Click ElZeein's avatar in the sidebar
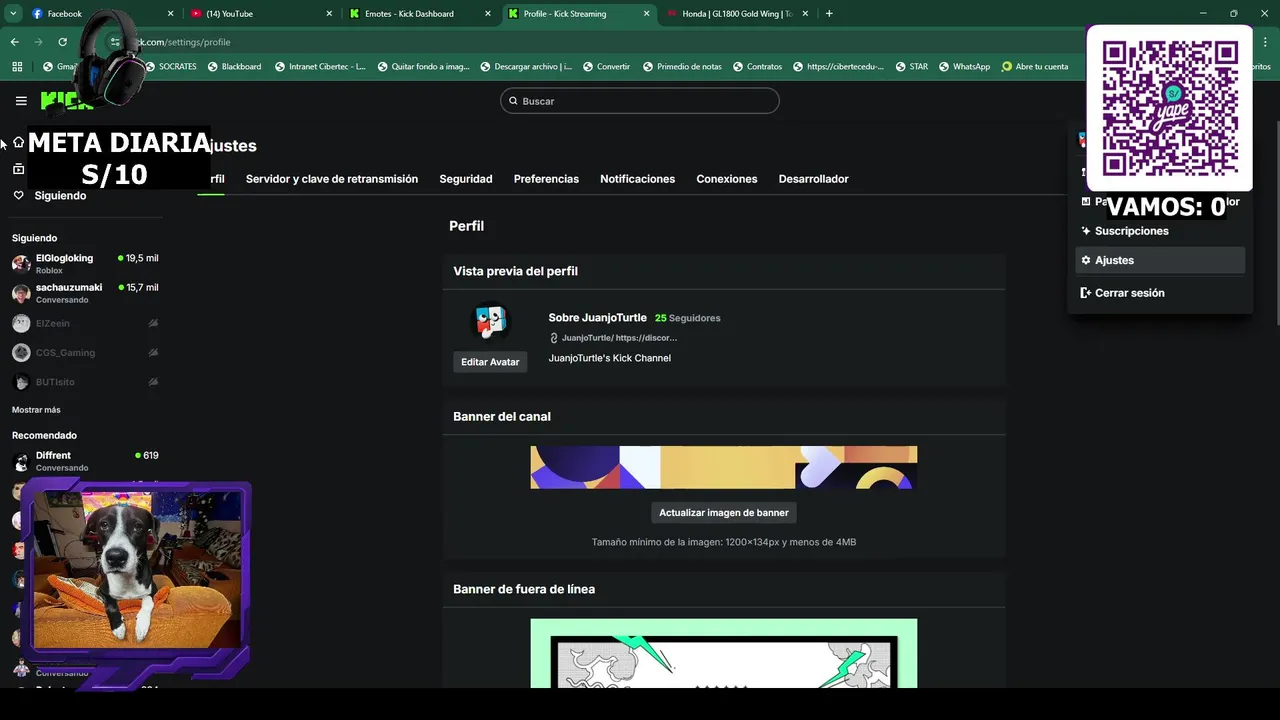 21,323
